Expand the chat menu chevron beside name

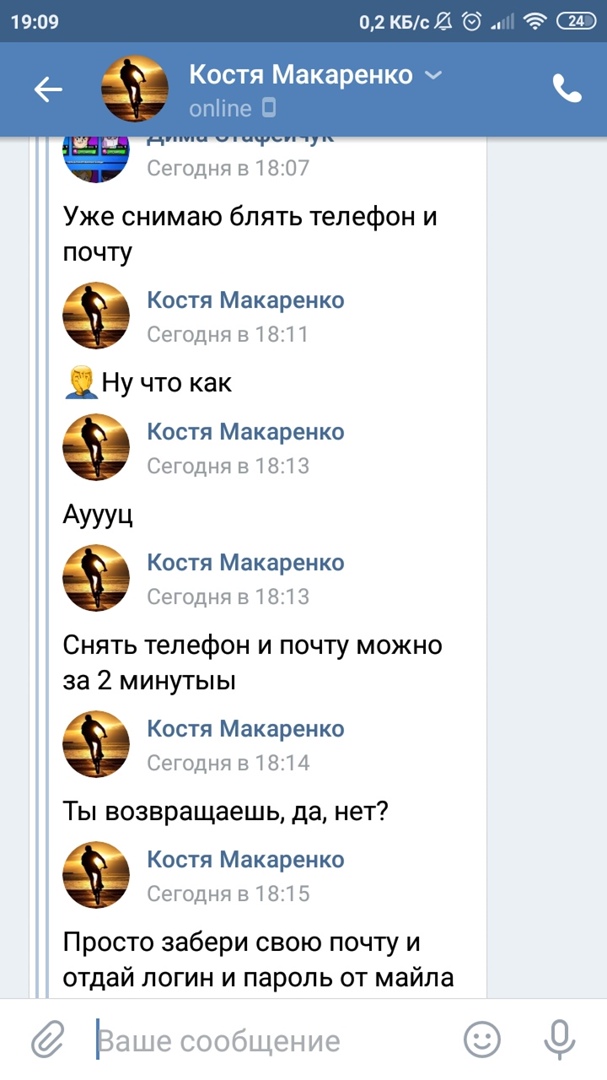click(433, 76)
